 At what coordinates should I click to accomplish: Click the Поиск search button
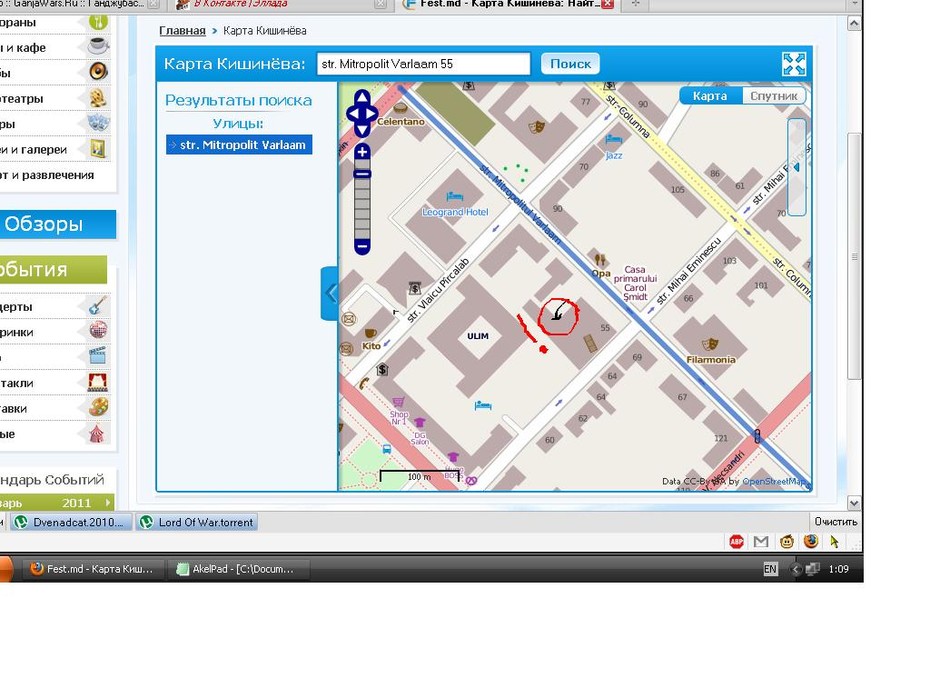coord(570,64)
